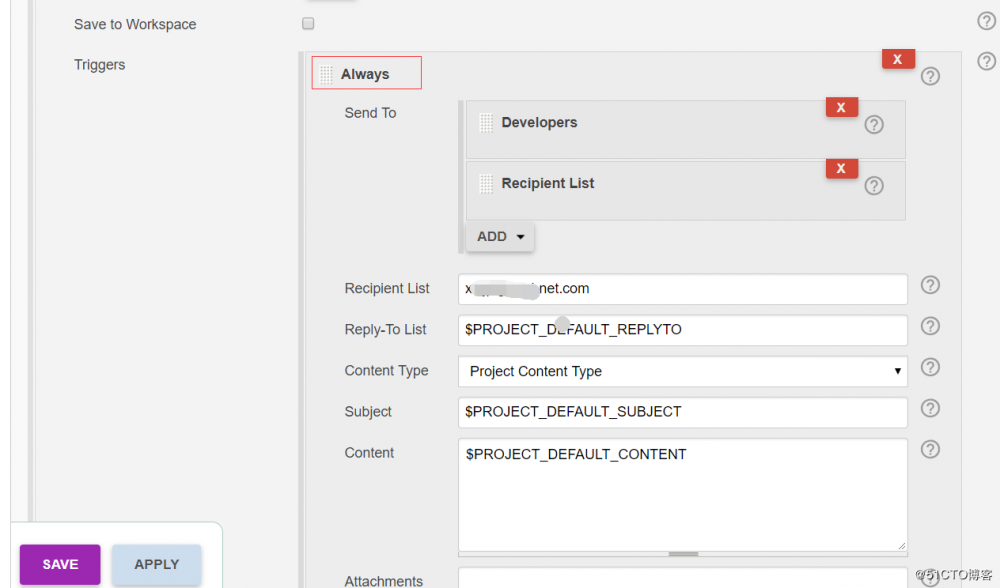Viewport: 1000px width, 588px height.
Task: Click the SAVE button
Action: [59, 564]
